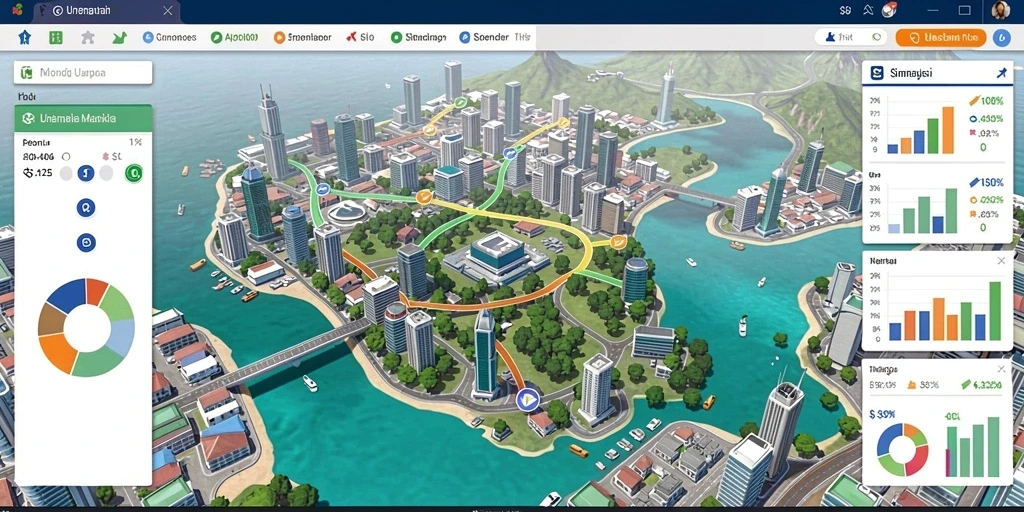Click the orange segment of the large donut chart
Image resolution: width=1024 pixels, height=512 pixels.
[57, 353]
